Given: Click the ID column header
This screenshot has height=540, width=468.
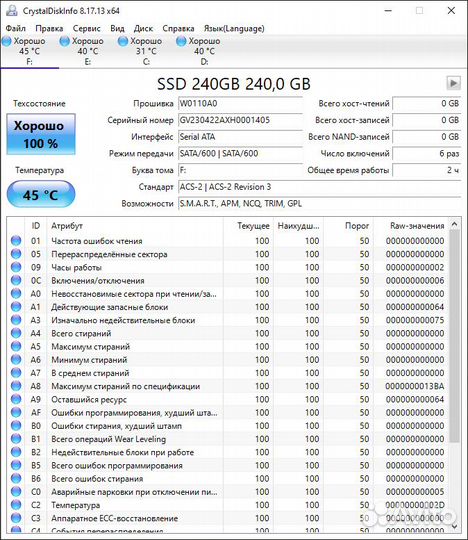Looking at the screenshot, I should click(35, 226).
